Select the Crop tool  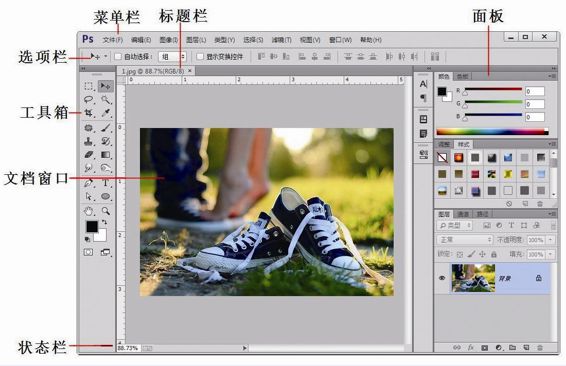pos(89,113)
